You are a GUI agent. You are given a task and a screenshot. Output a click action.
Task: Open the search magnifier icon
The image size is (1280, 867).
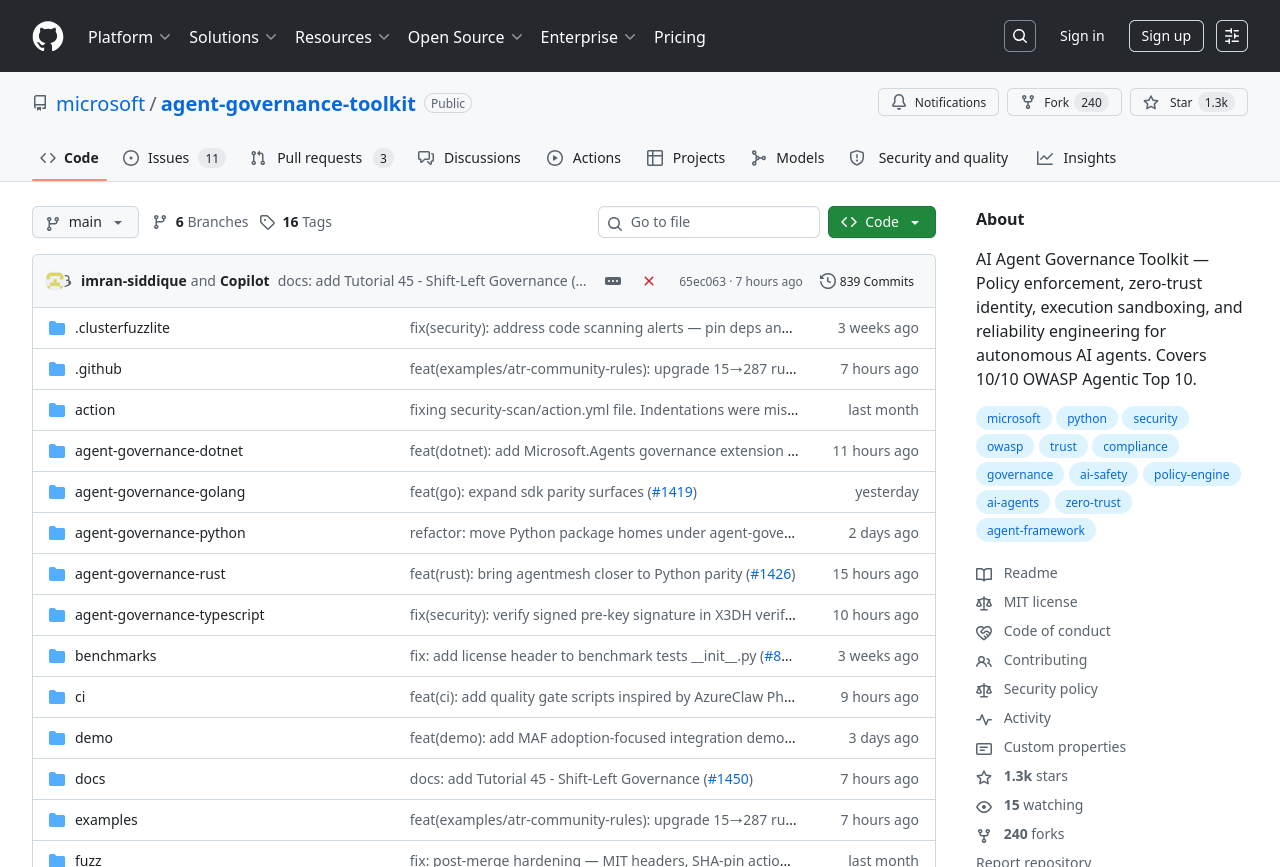point(1019,36)
